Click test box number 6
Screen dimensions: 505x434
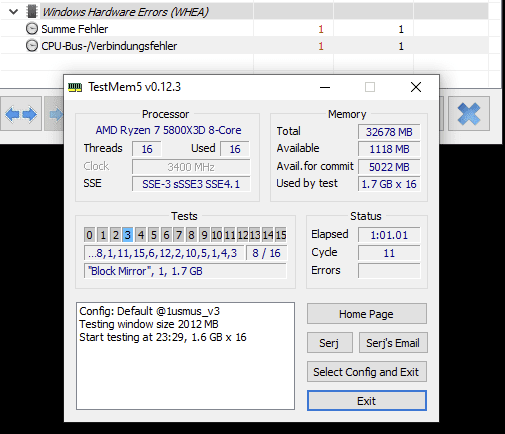click(x=166, y=235)
